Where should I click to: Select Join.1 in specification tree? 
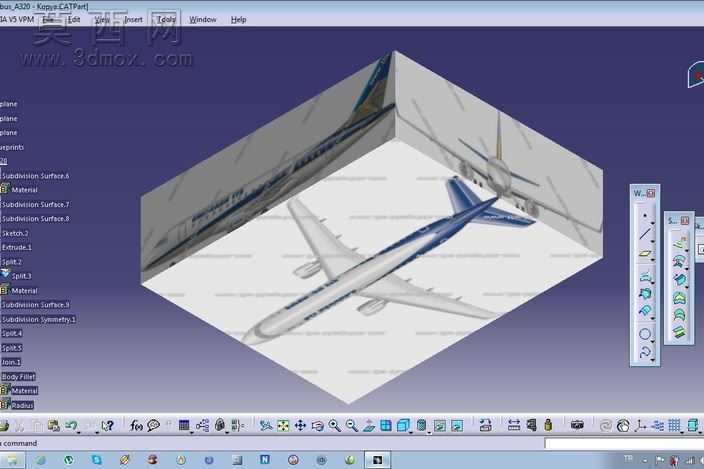coord(11,362)
